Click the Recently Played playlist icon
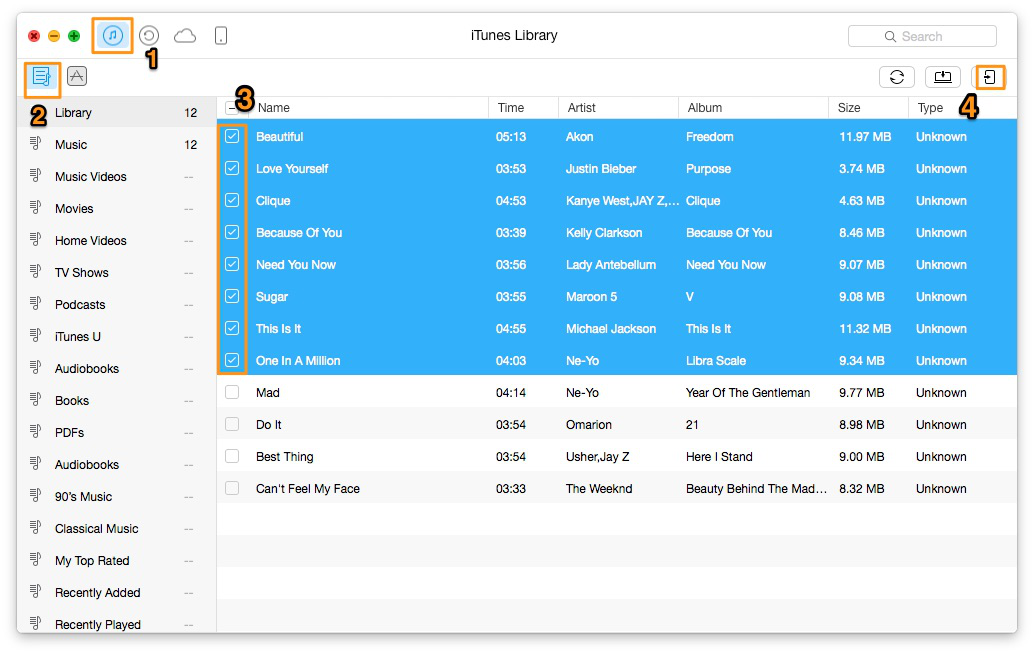Image resolution: width=1034 pixels, height=654 pixels. pyautogui.click(x=36, y=623)
